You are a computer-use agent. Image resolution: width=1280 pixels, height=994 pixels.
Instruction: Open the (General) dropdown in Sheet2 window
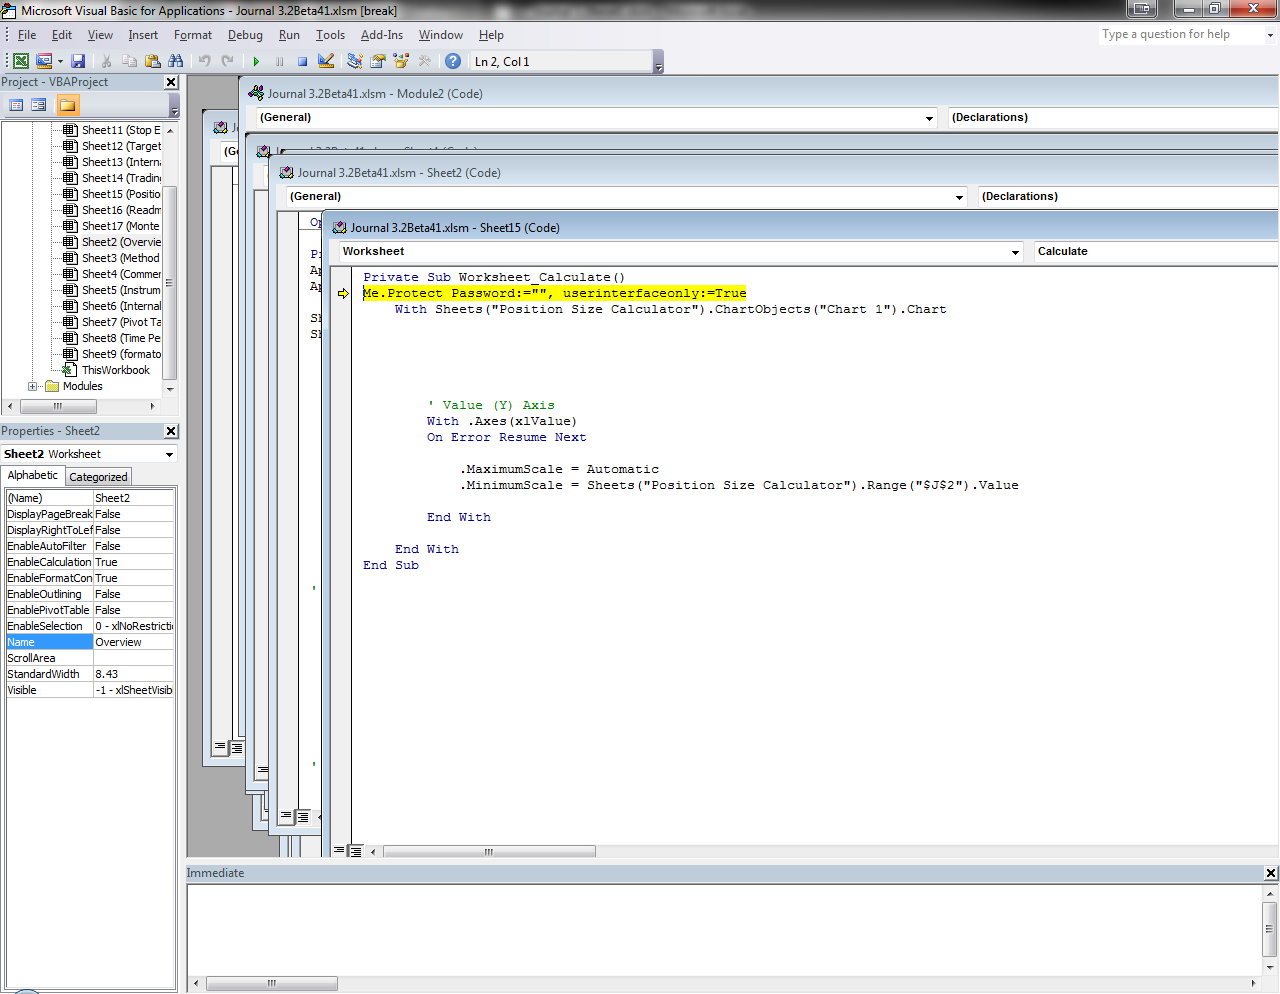click(959, 197)
